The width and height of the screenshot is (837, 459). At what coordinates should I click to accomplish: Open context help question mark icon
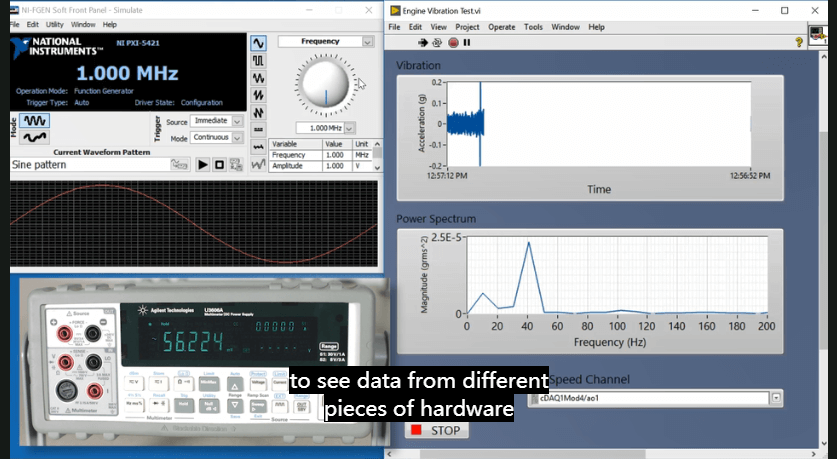799,42
